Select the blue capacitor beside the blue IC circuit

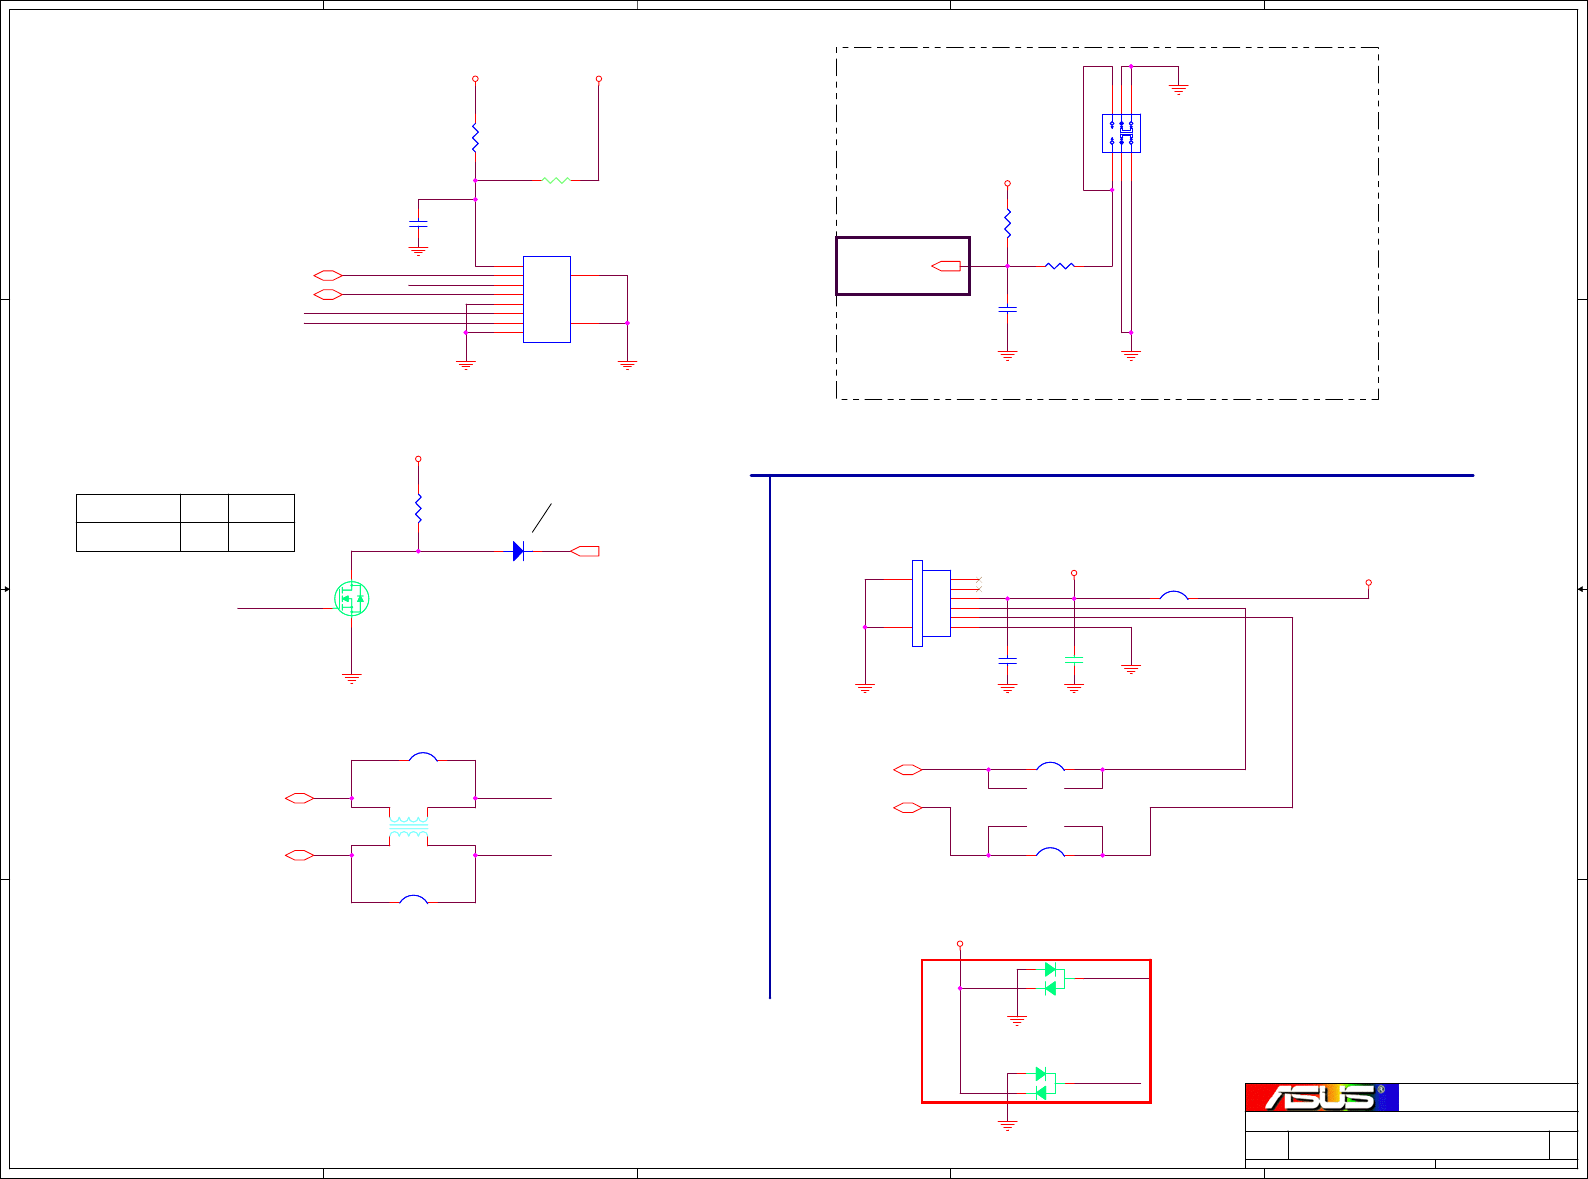[418, 223]
